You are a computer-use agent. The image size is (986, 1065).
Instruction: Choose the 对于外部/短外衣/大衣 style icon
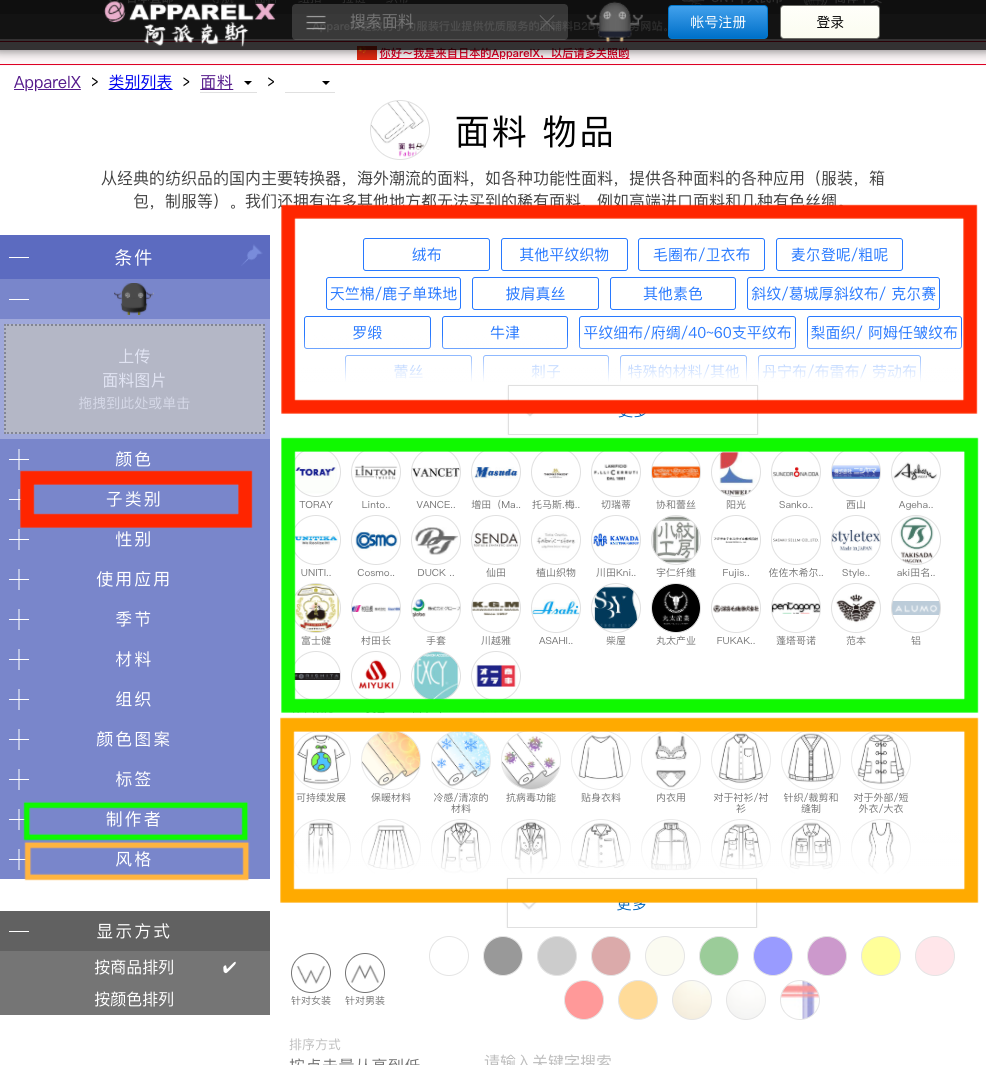[881, 760]
